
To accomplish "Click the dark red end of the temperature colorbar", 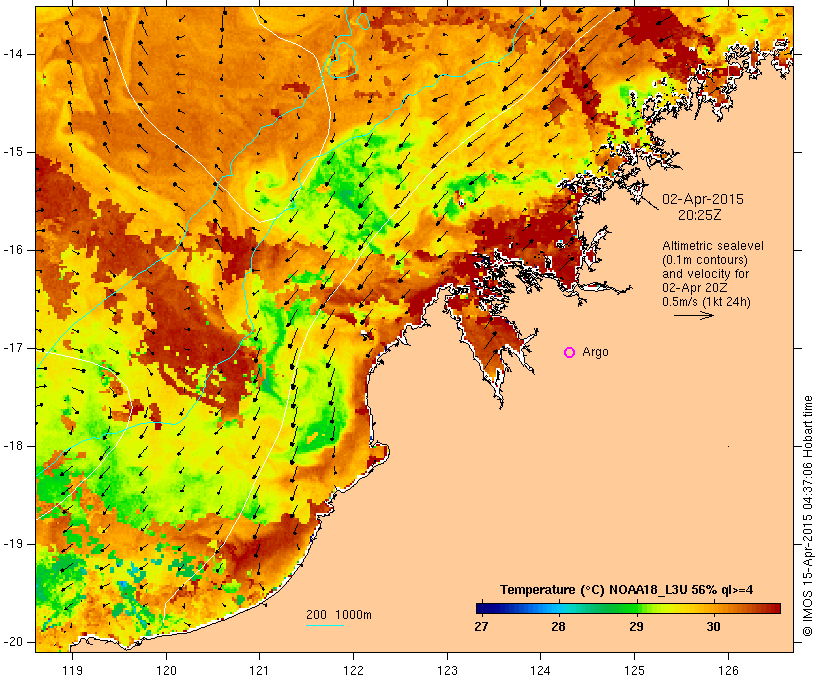I will [x=773, y=608].
